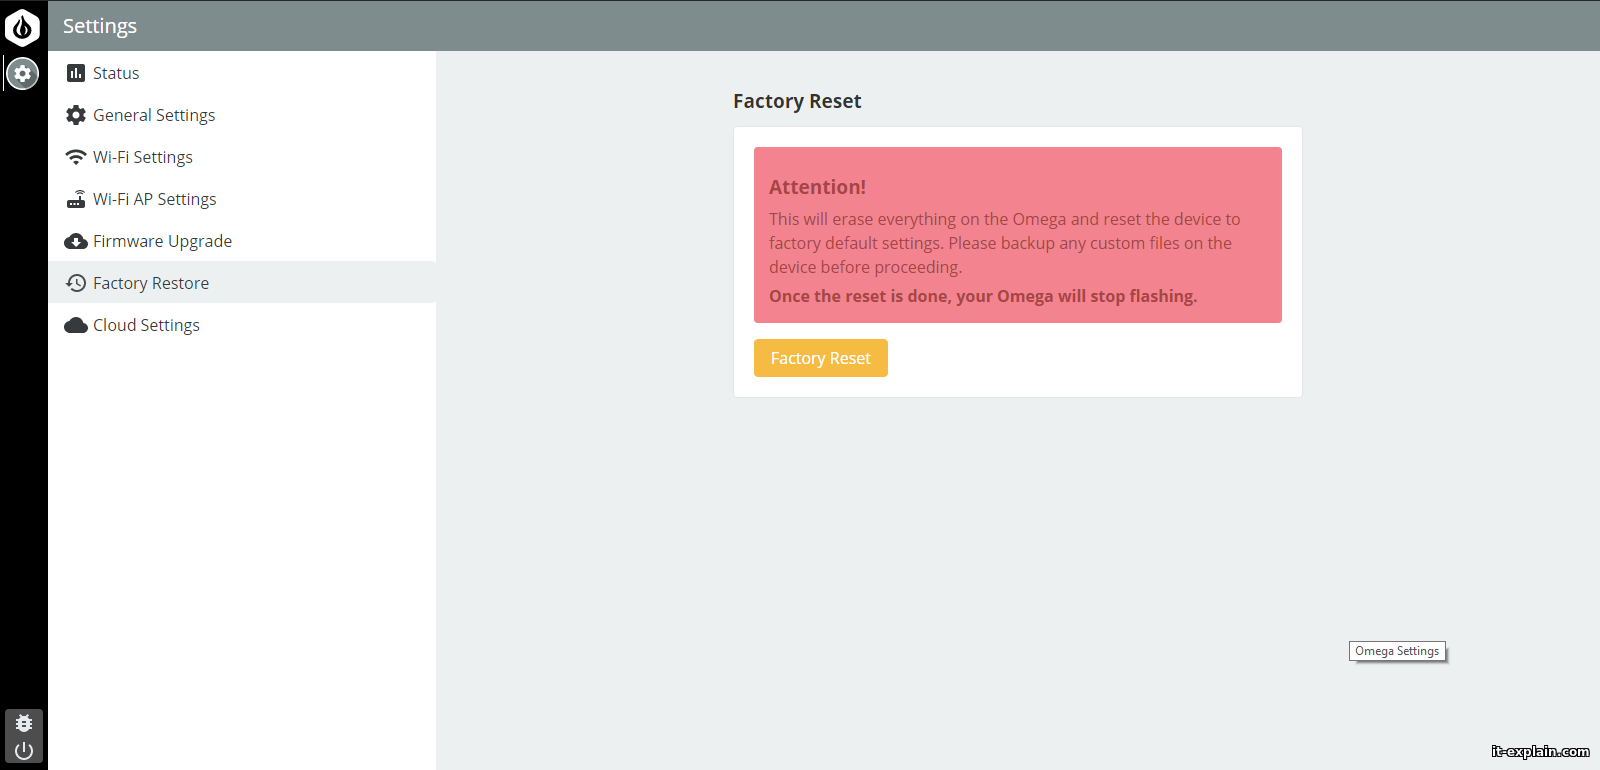Click the red Attention warning box

[x=1017, y=235]
